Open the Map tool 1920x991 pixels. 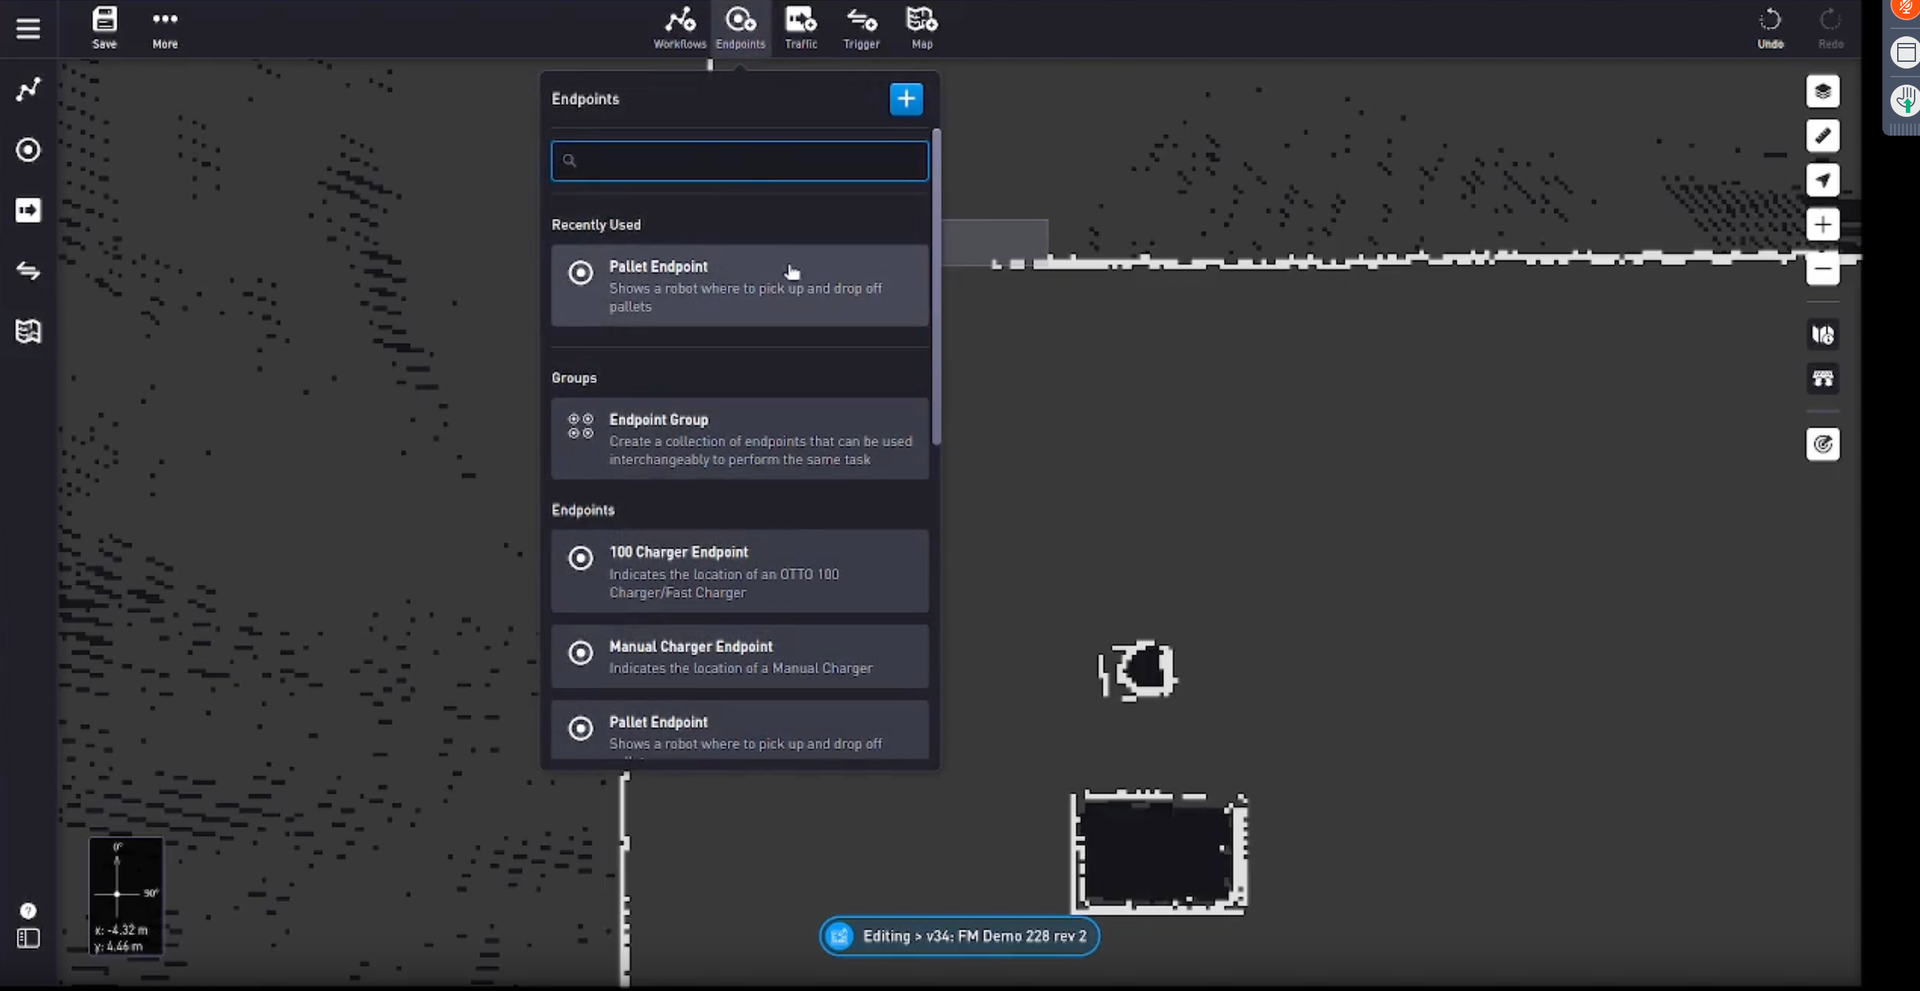(922, 28)
